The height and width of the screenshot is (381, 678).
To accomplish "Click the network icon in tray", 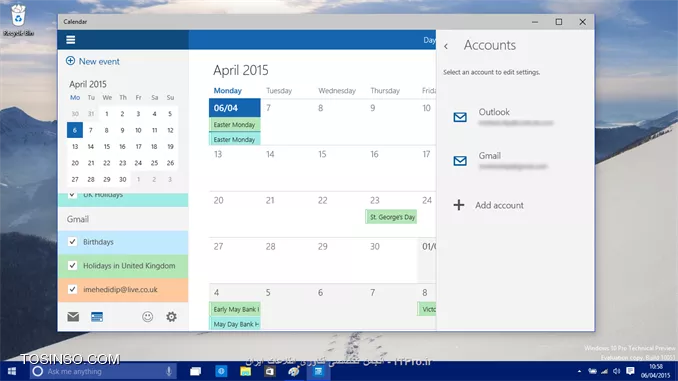I will tap(604, 371).
